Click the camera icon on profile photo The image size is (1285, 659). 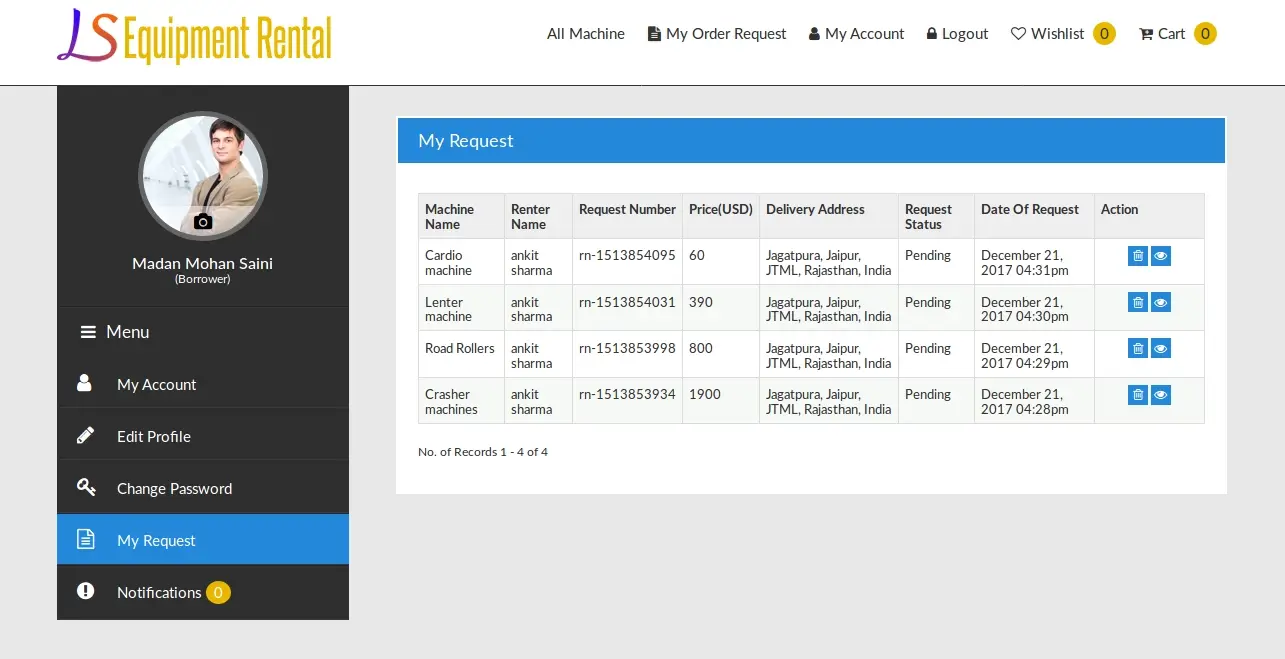click(203, 222)
